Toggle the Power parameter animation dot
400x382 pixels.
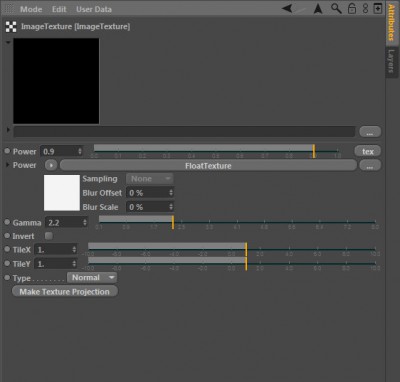7,151
